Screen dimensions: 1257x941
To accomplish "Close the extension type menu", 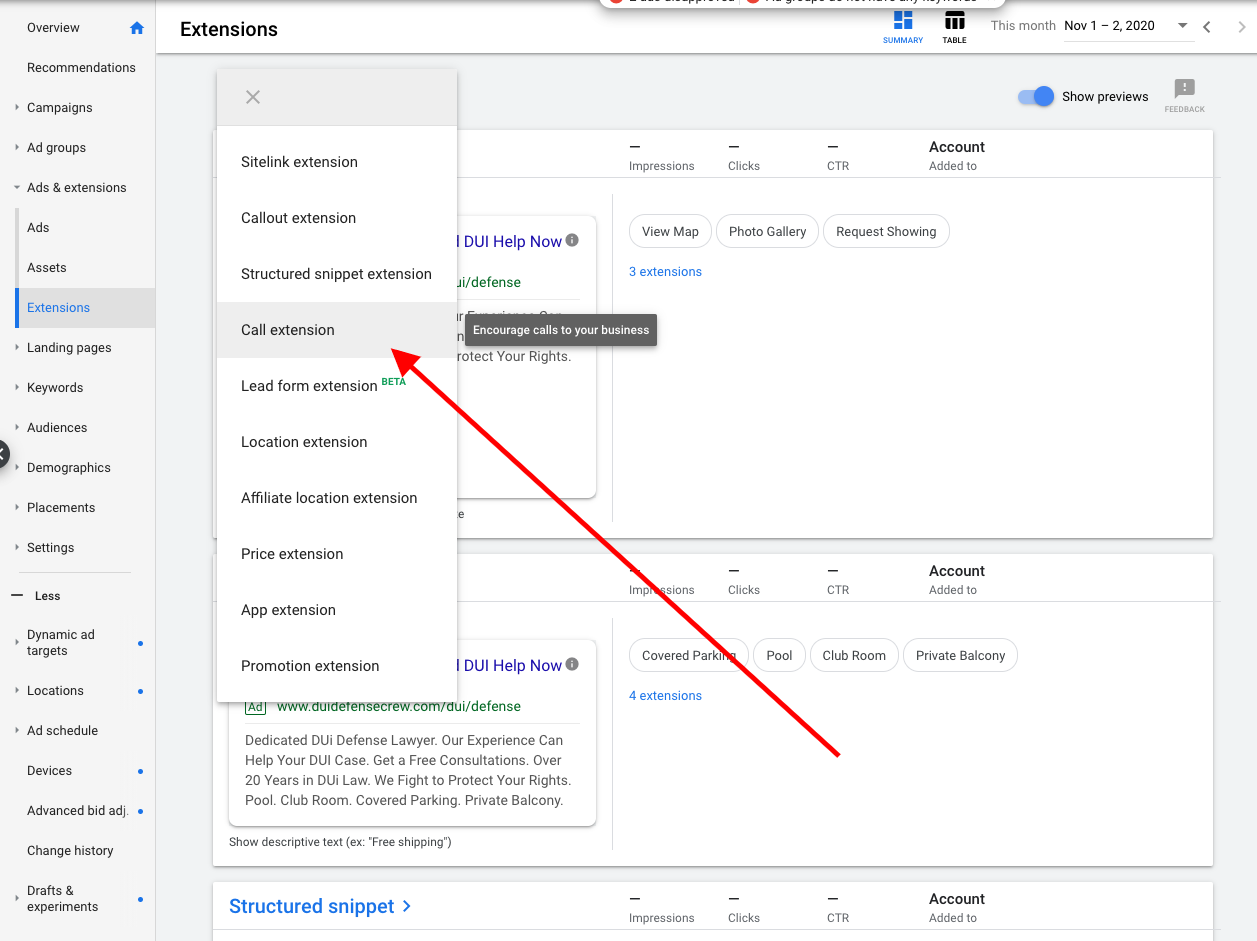I will click(x=253, y=97).
